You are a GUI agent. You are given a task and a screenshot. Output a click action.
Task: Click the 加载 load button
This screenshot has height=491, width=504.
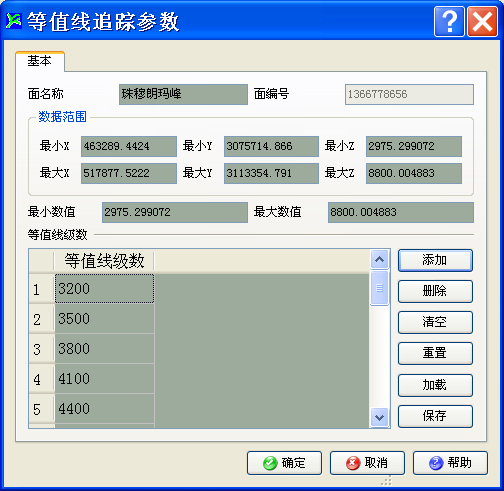[x=435, y=385]
